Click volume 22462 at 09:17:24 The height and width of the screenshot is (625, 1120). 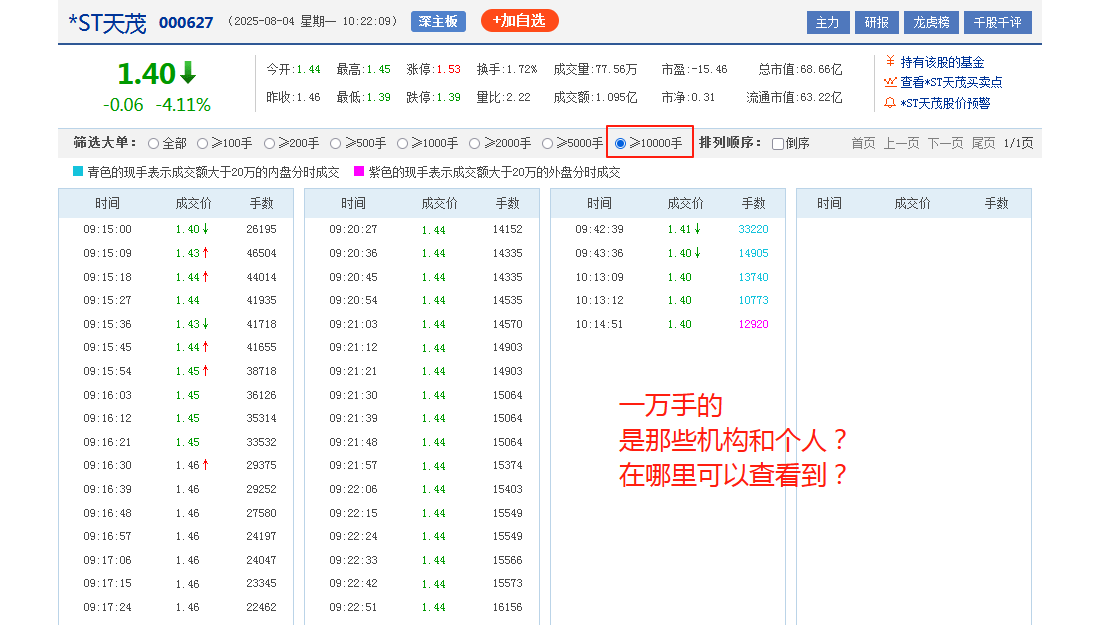click(261, 607)
